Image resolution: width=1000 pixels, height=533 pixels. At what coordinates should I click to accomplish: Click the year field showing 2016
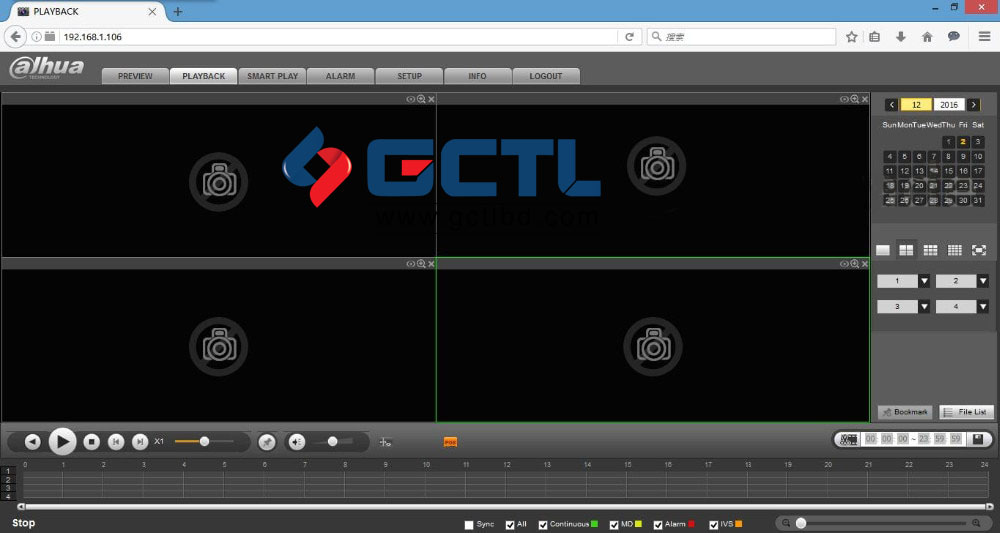949,105
